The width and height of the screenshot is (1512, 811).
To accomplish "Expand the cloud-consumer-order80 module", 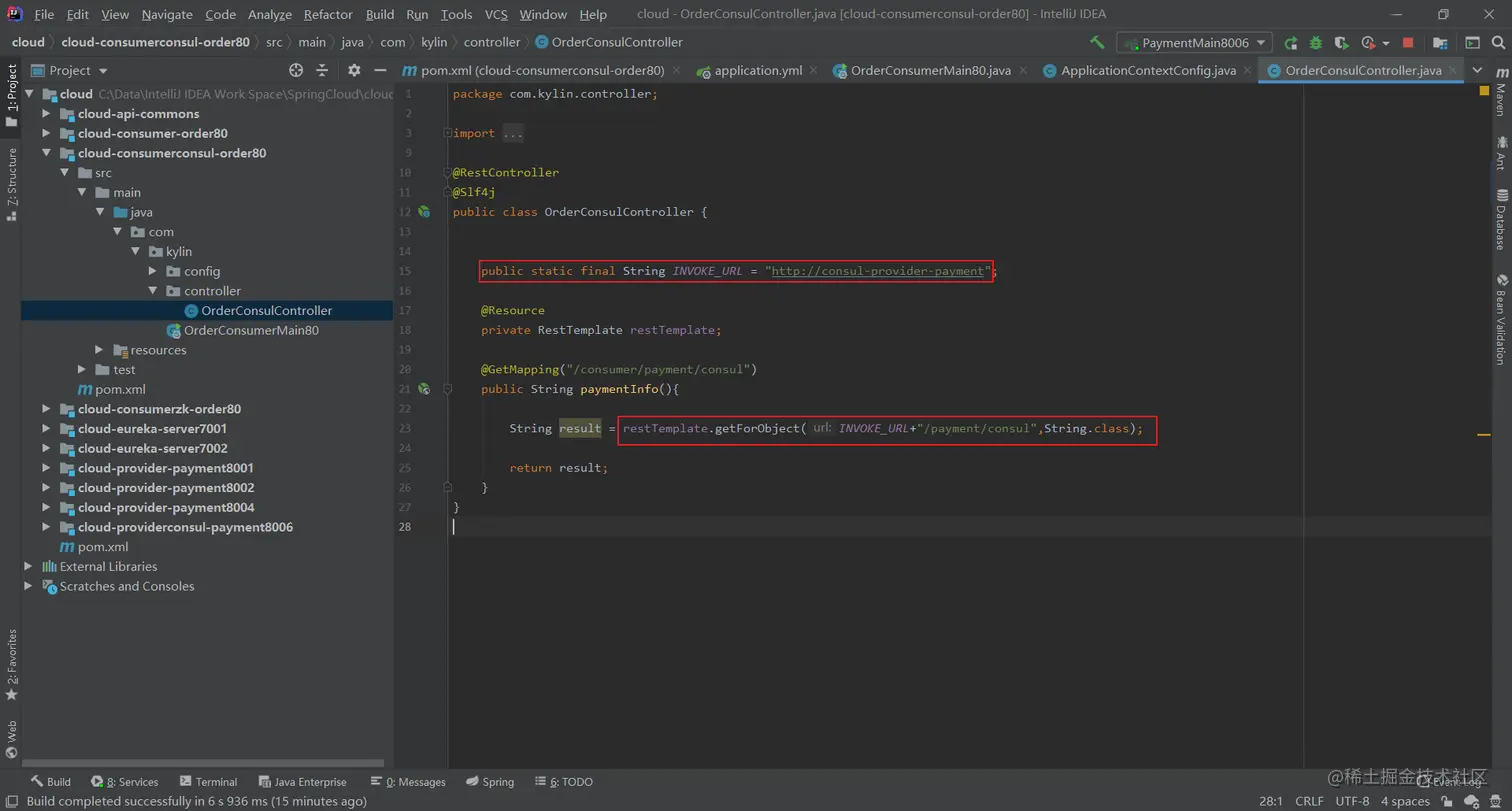I will pyautogui.click(x=46, y=133).
